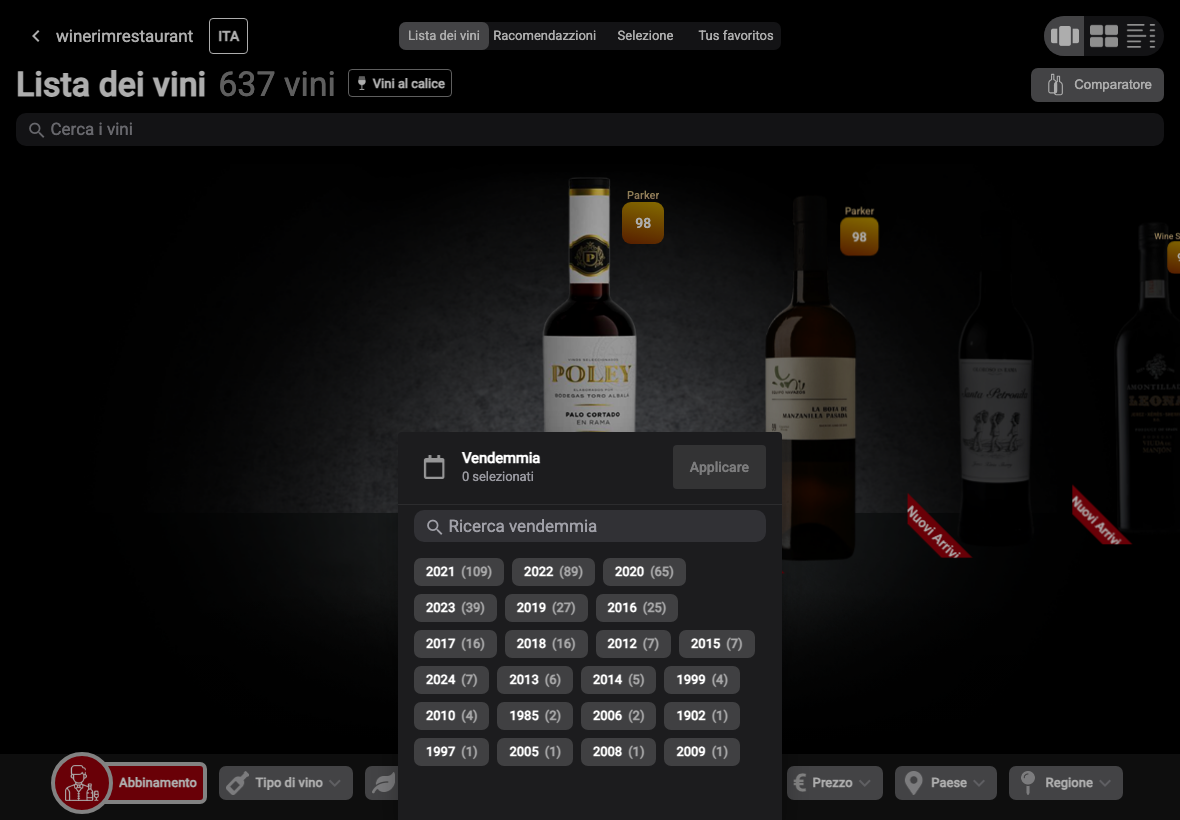Toggle the 2019 vintage filter chip
This screenshot has width=1180, height=820.
click(x=546, y=608)
